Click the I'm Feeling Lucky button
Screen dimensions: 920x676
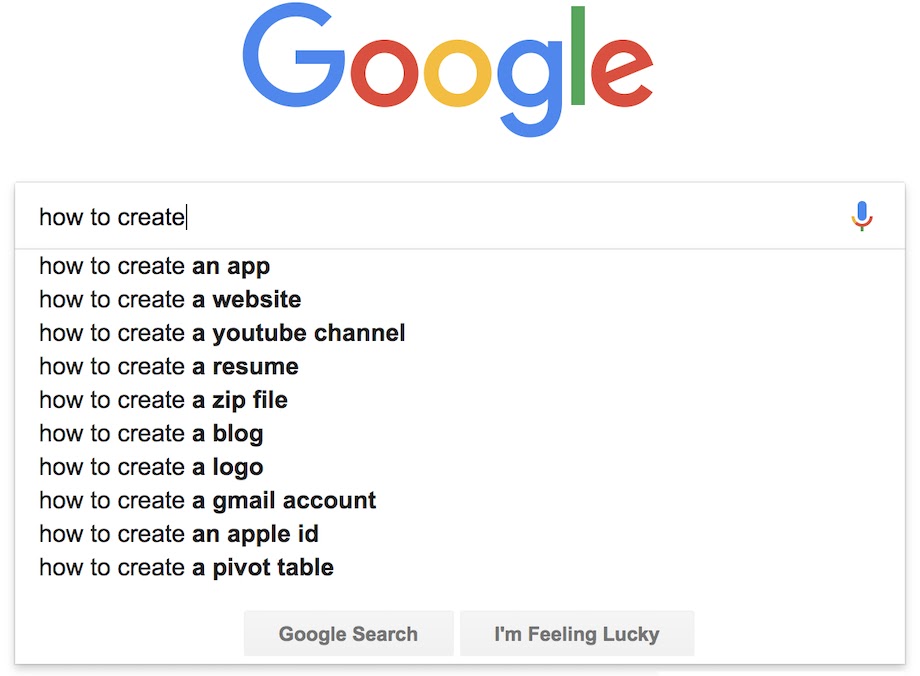coord(576,634)
